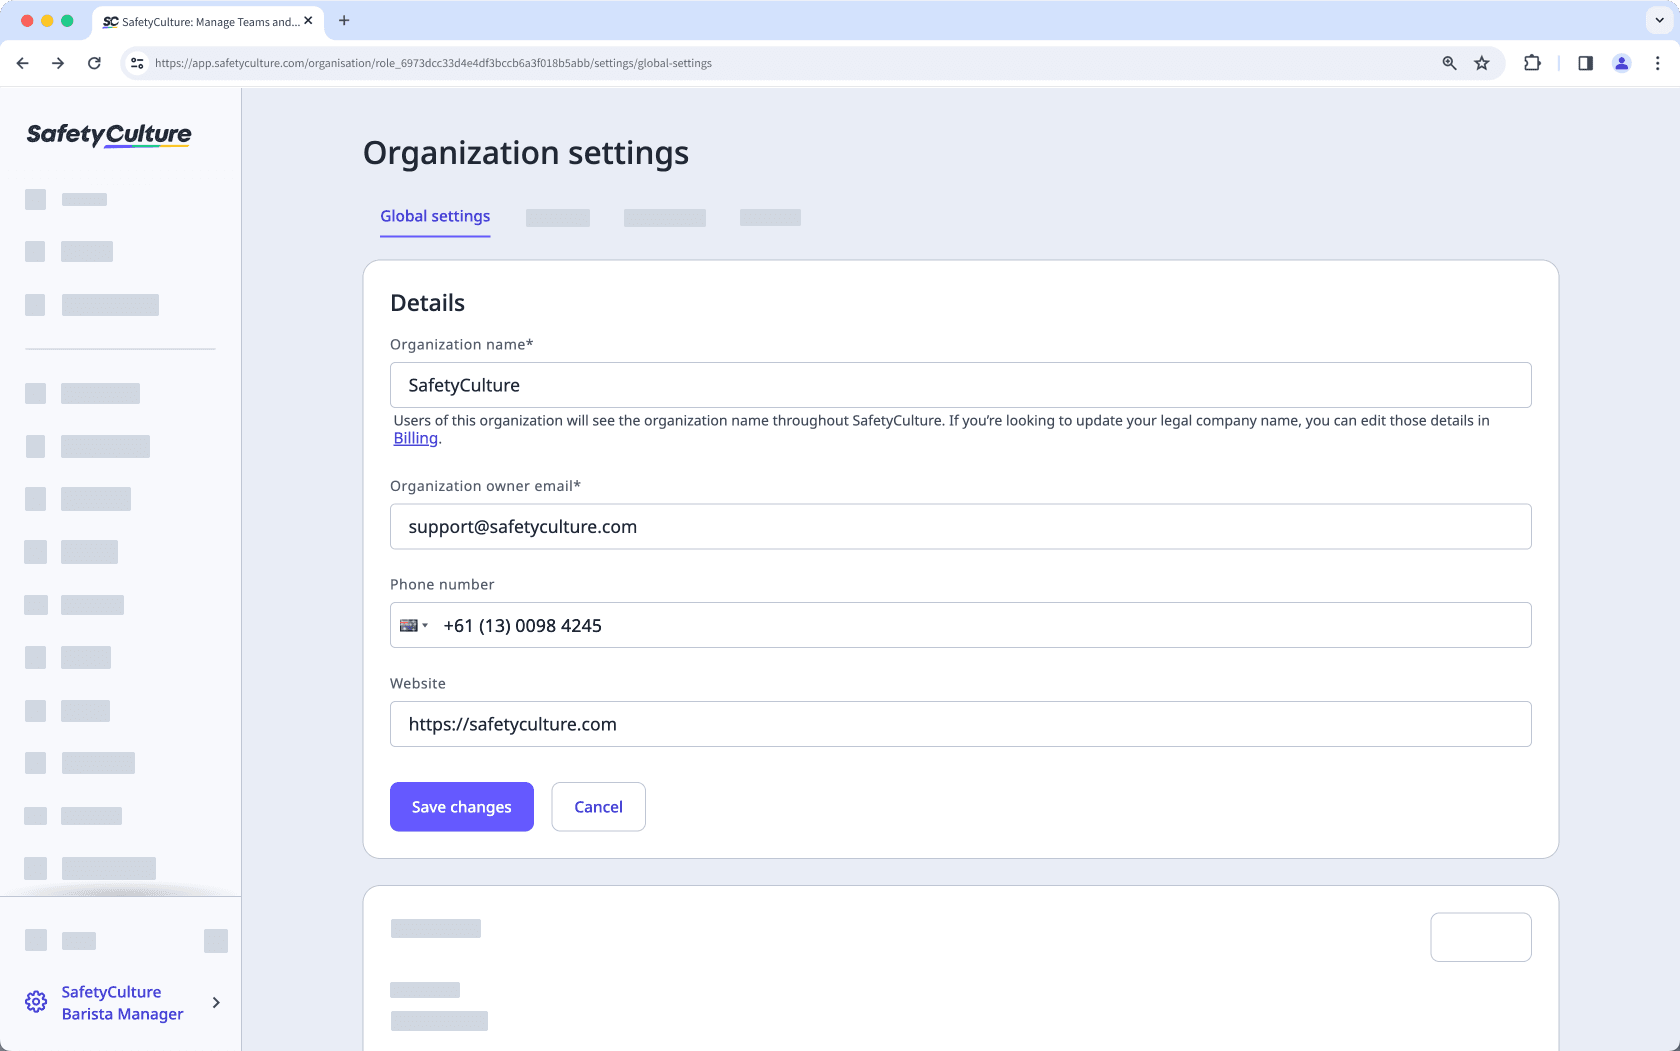1680x1051 pixels.
Task: Reload the current page
Action: point(94,62)
